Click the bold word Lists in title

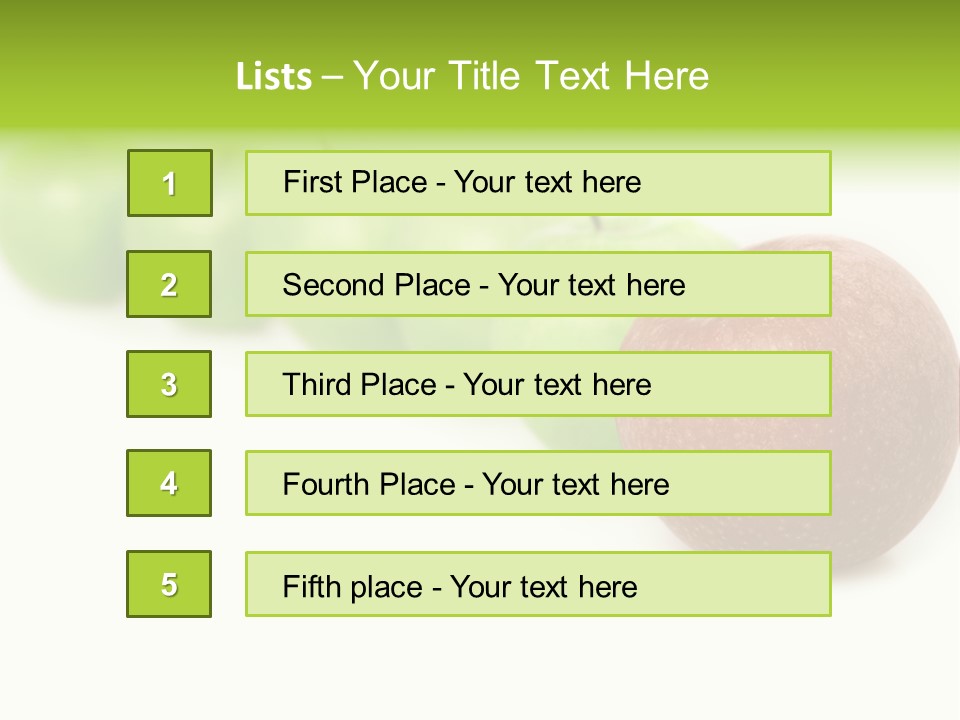(x=274, y=77)
